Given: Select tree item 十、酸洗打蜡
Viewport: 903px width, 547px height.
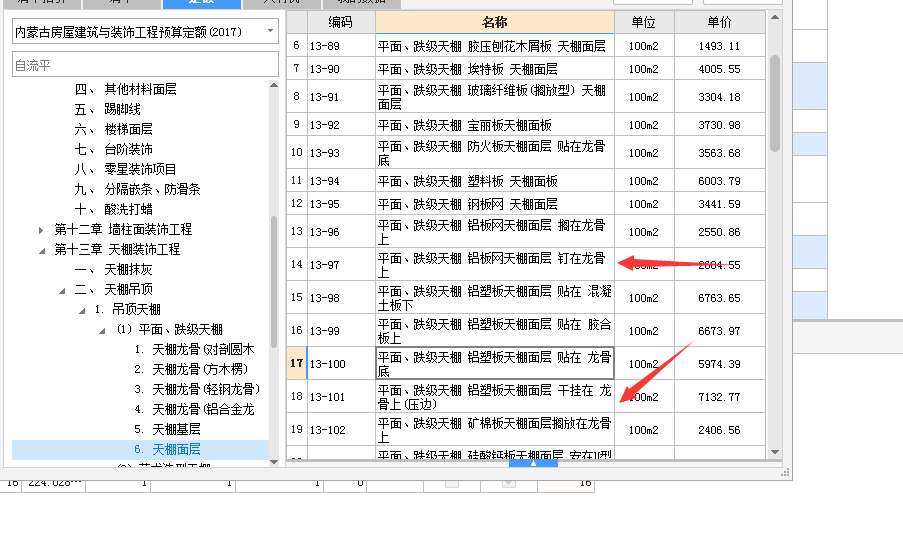Looking at the screenshot, I should (x=113, y=210).
